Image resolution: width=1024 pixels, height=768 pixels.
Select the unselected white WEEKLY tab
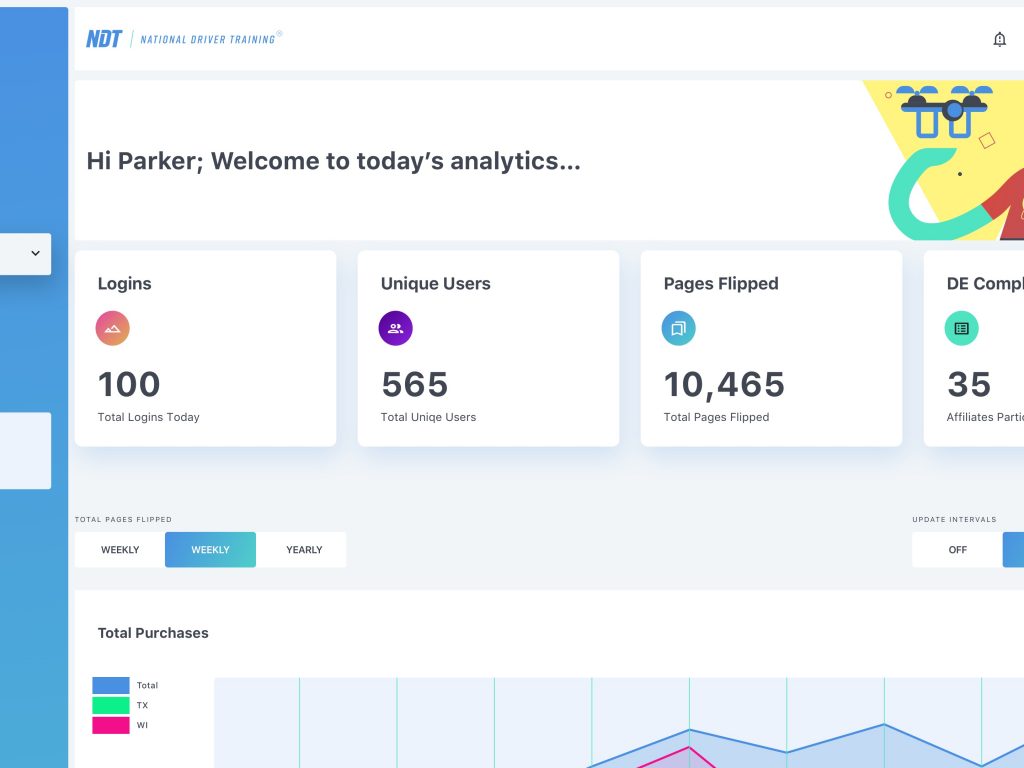(120, 550)
